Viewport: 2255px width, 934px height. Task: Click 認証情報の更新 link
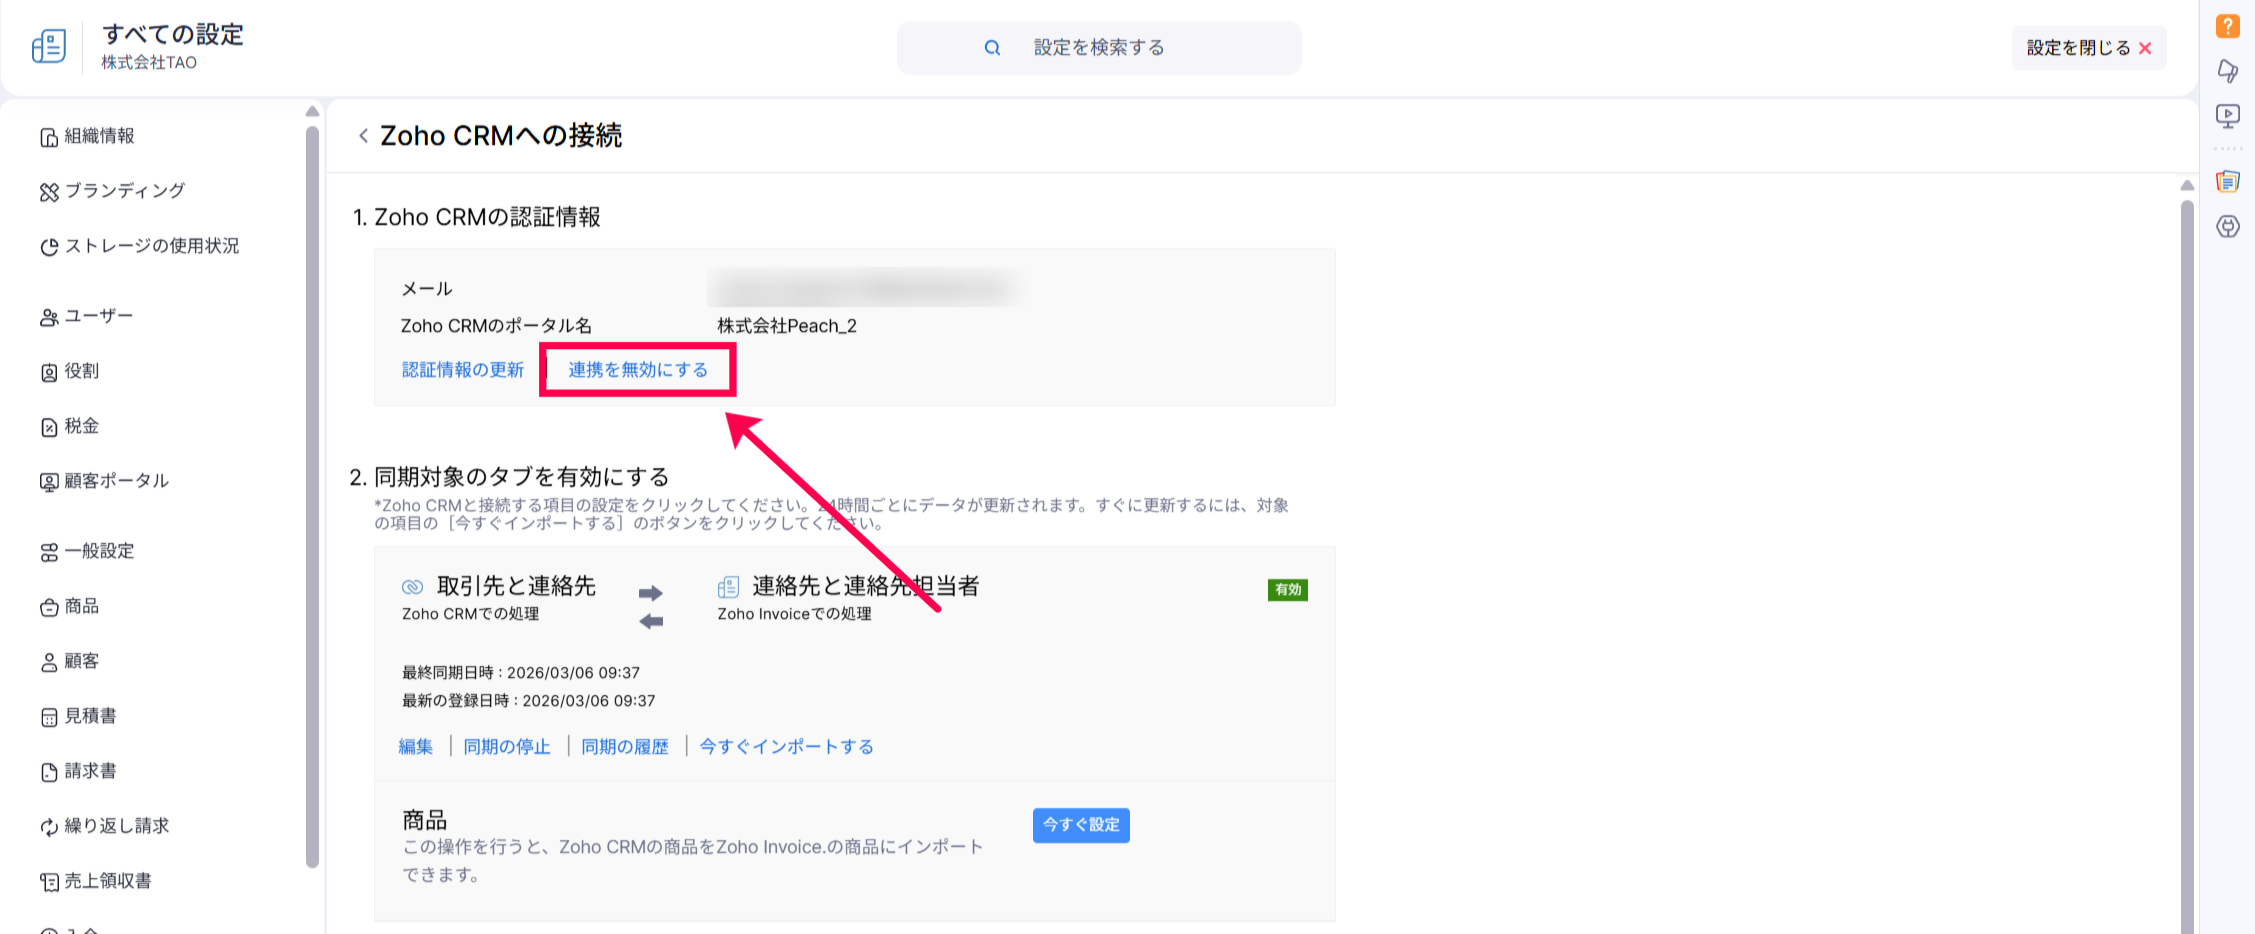(462, 370)
